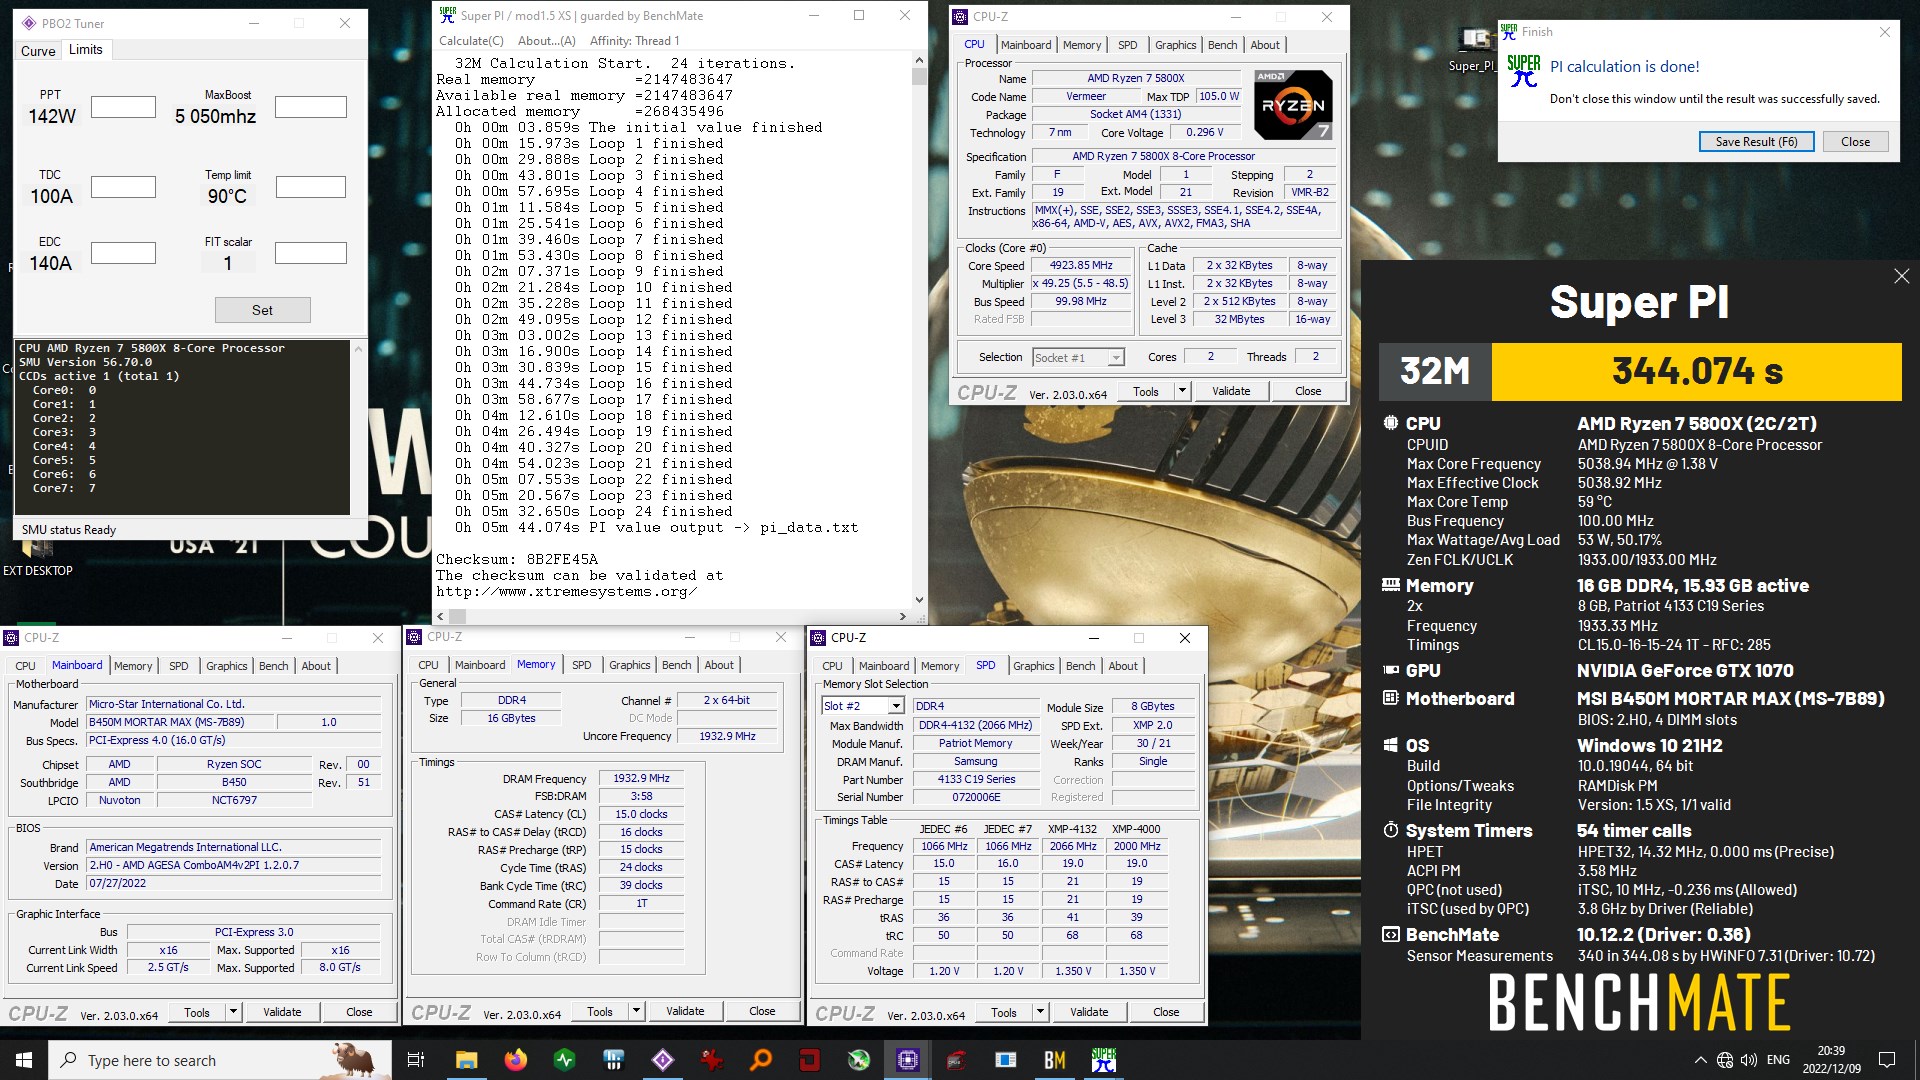
Task: Click Tools button in SPD CPU-Z window
Action: click(1004, 1012)
